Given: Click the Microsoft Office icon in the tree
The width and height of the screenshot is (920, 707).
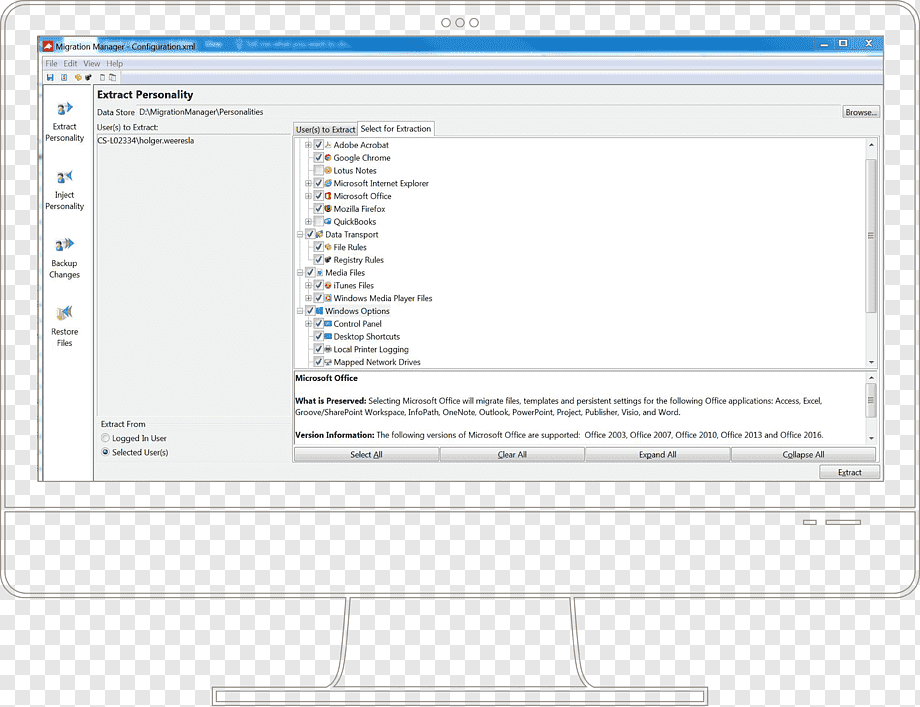Looking at the screenshot, I should coord(328,196).
